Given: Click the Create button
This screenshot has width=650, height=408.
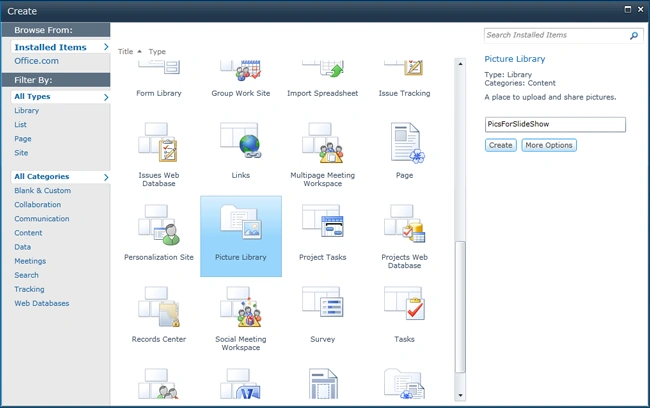Looking at the screenshot, I should tap(501, 145).
